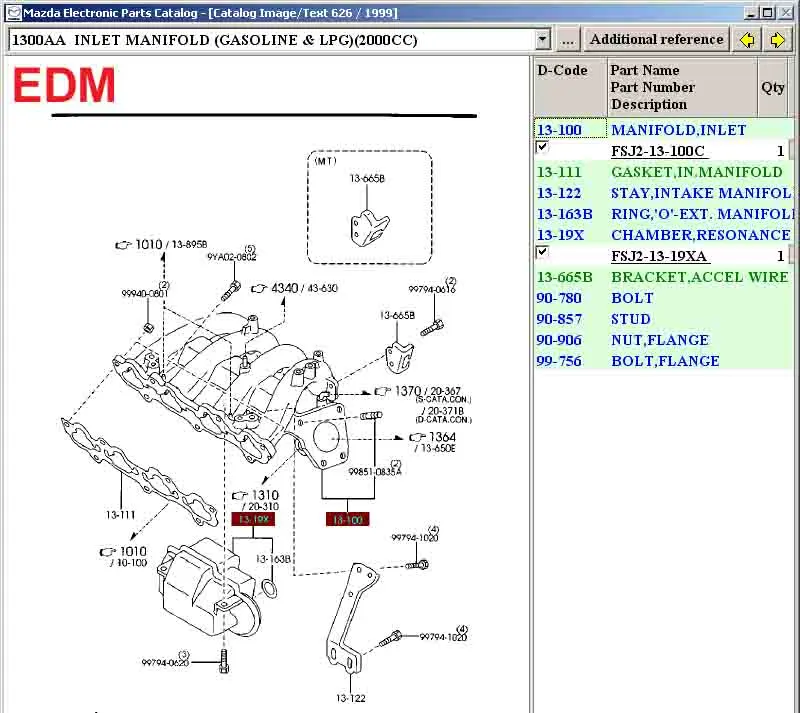Minimize the Mazda Electronic Parts Catalog window
This screenshot has width=800, height=713.
tap(749, 13)
